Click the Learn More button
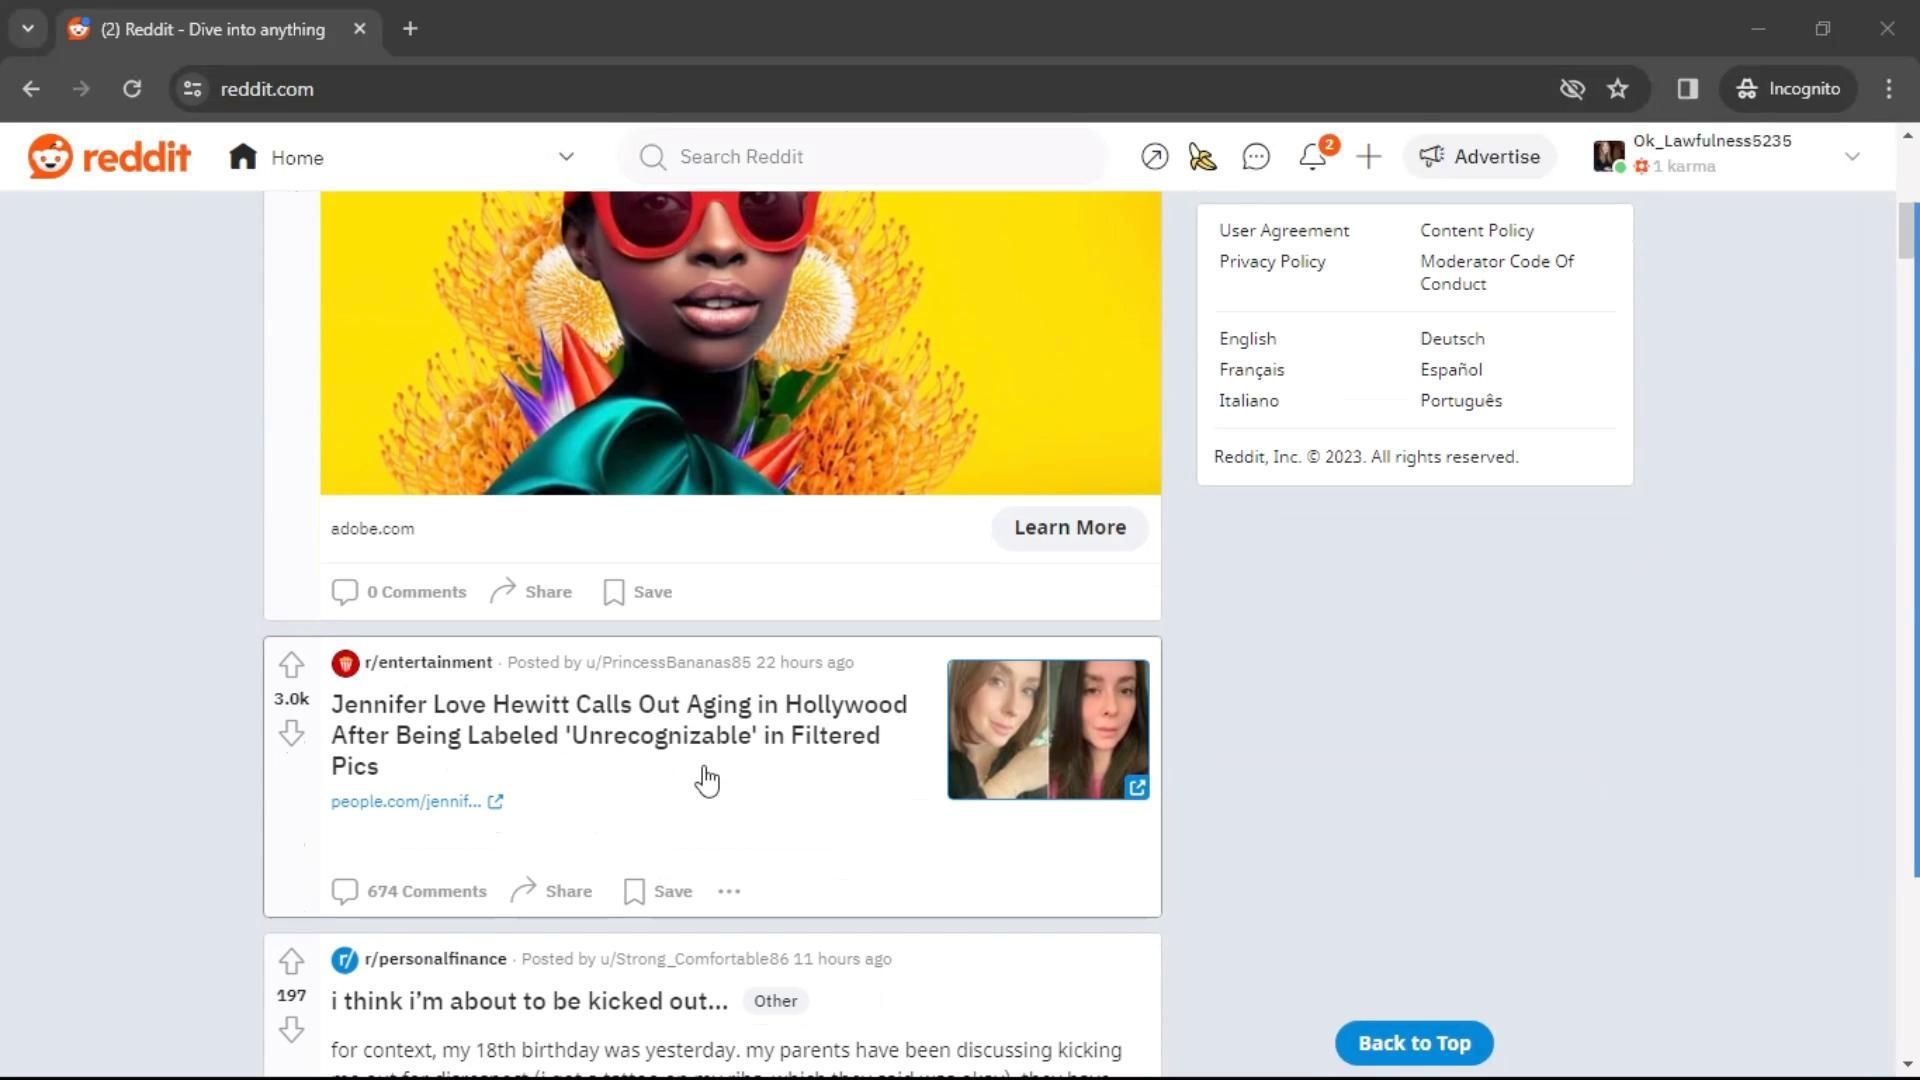1920x1080 pixels. [x=1069, y=528]
